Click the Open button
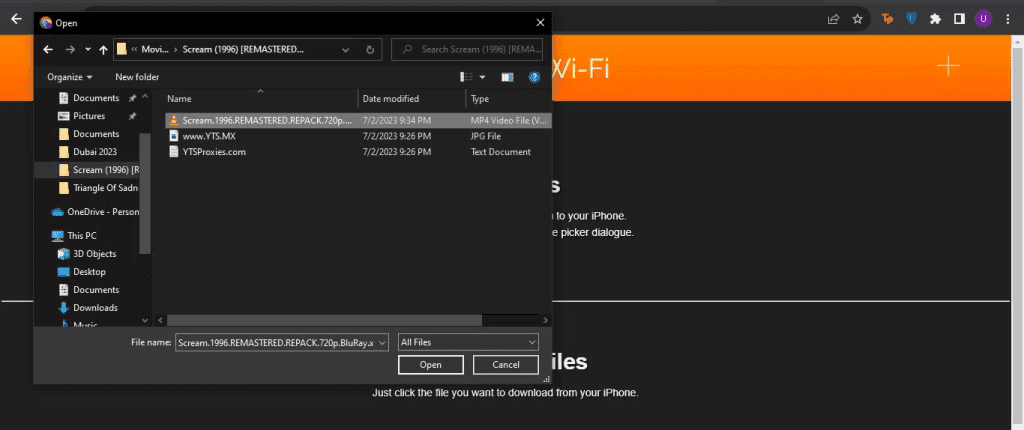The width and height of the screenshot is (1024, 430). pos(431,365)
